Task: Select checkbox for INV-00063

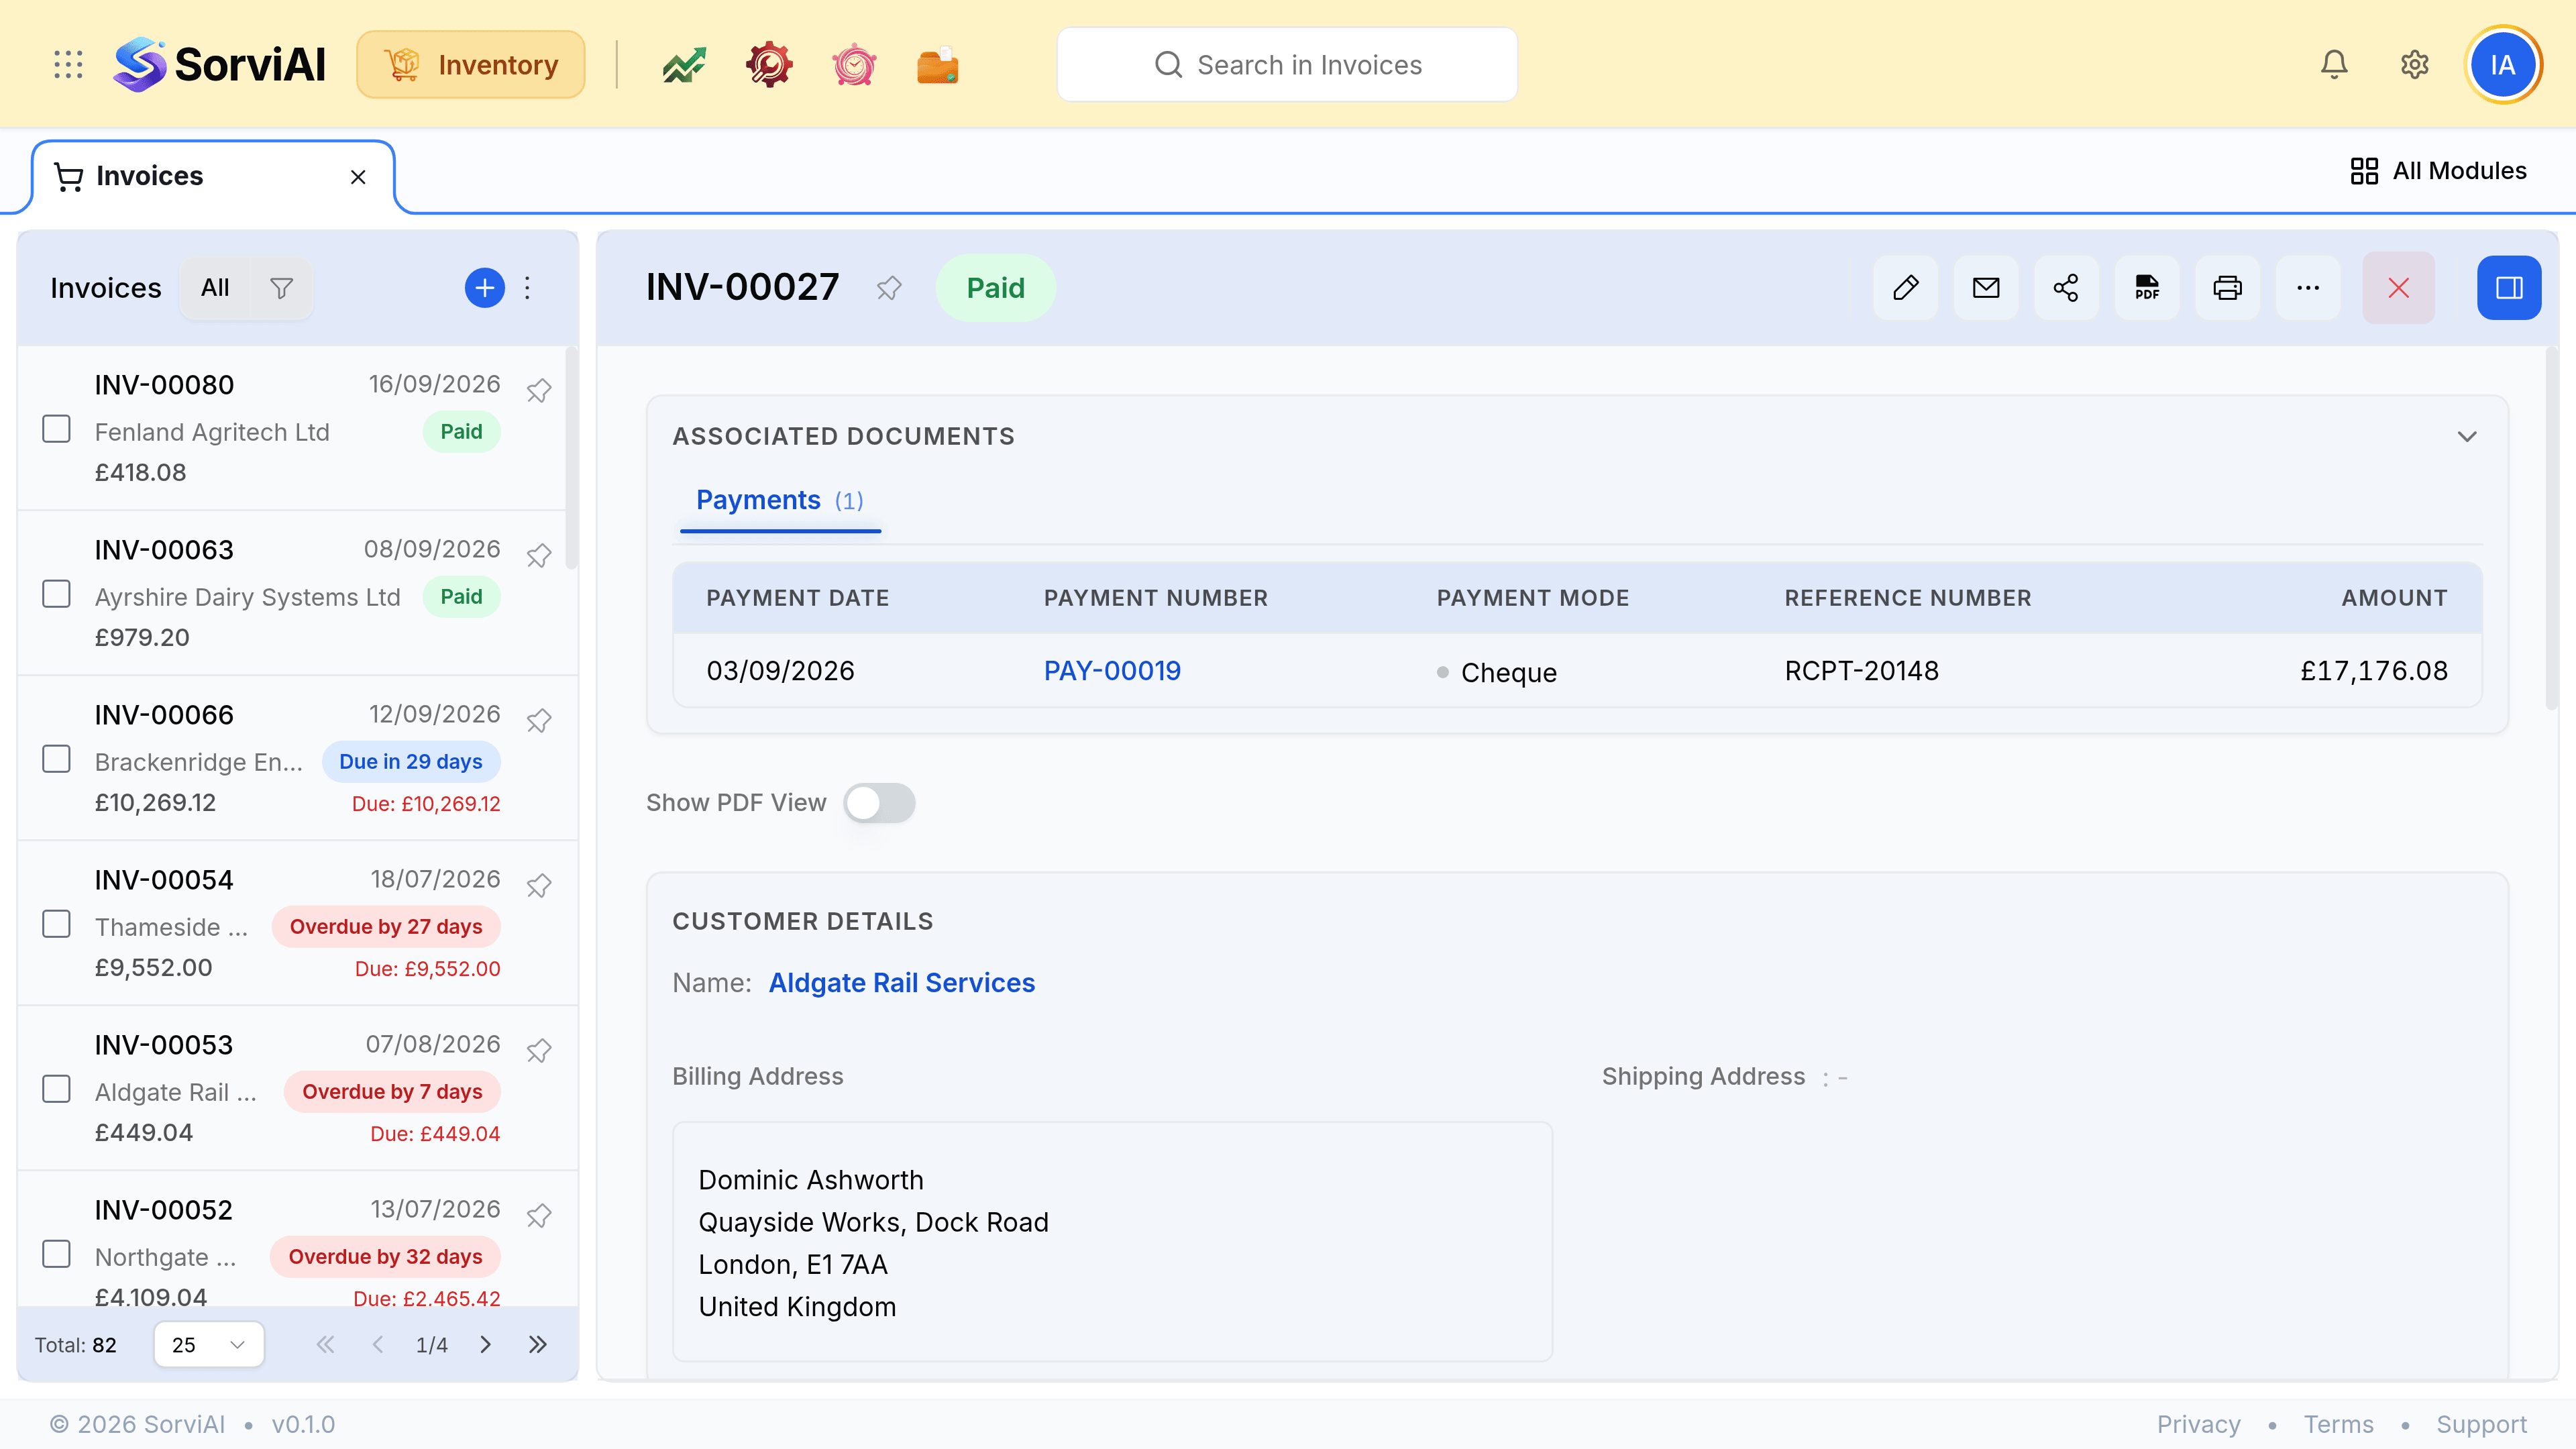Action: tap(57, 594)
